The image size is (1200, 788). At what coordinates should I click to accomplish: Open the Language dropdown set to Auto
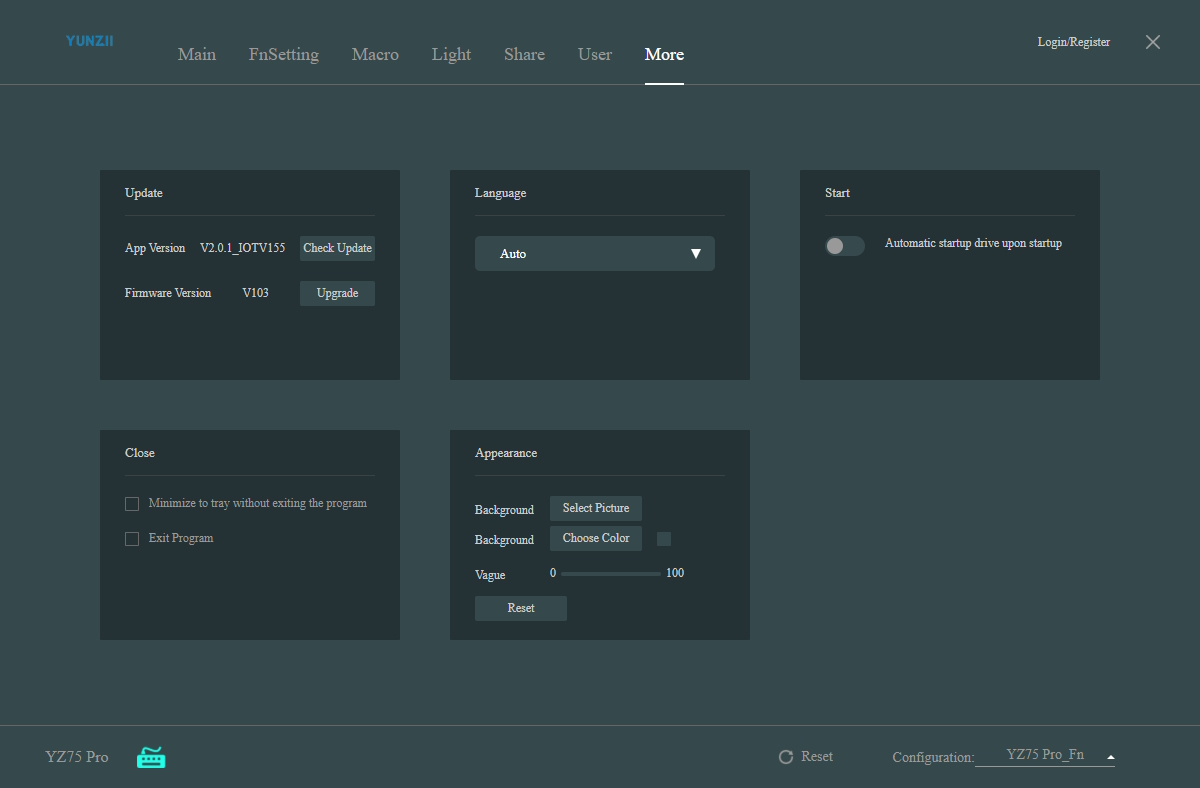point(594,254)
